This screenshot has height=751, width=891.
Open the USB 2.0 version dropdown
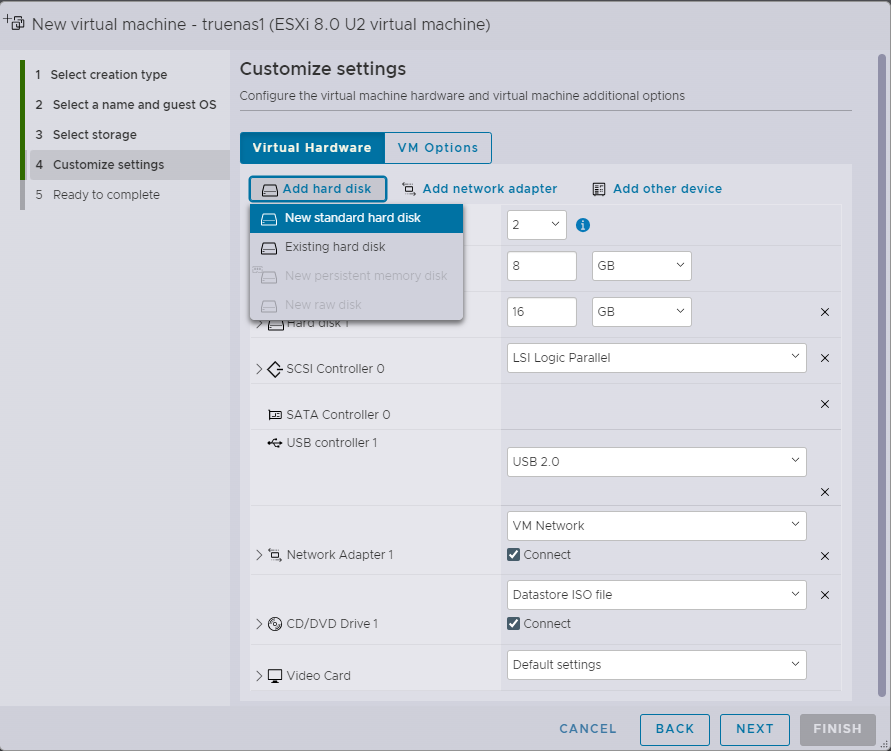click(656, 462)
